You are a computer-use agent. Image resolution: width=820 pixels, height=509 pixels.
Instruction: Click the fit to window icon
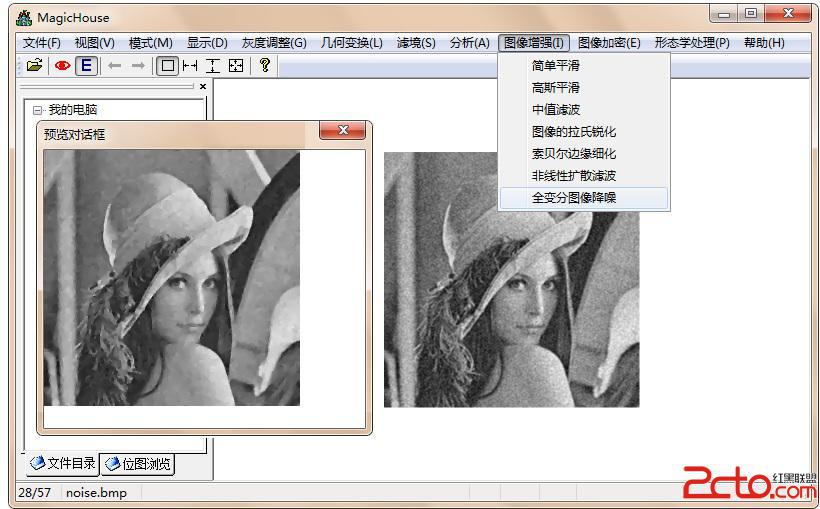tap(236, 65)
